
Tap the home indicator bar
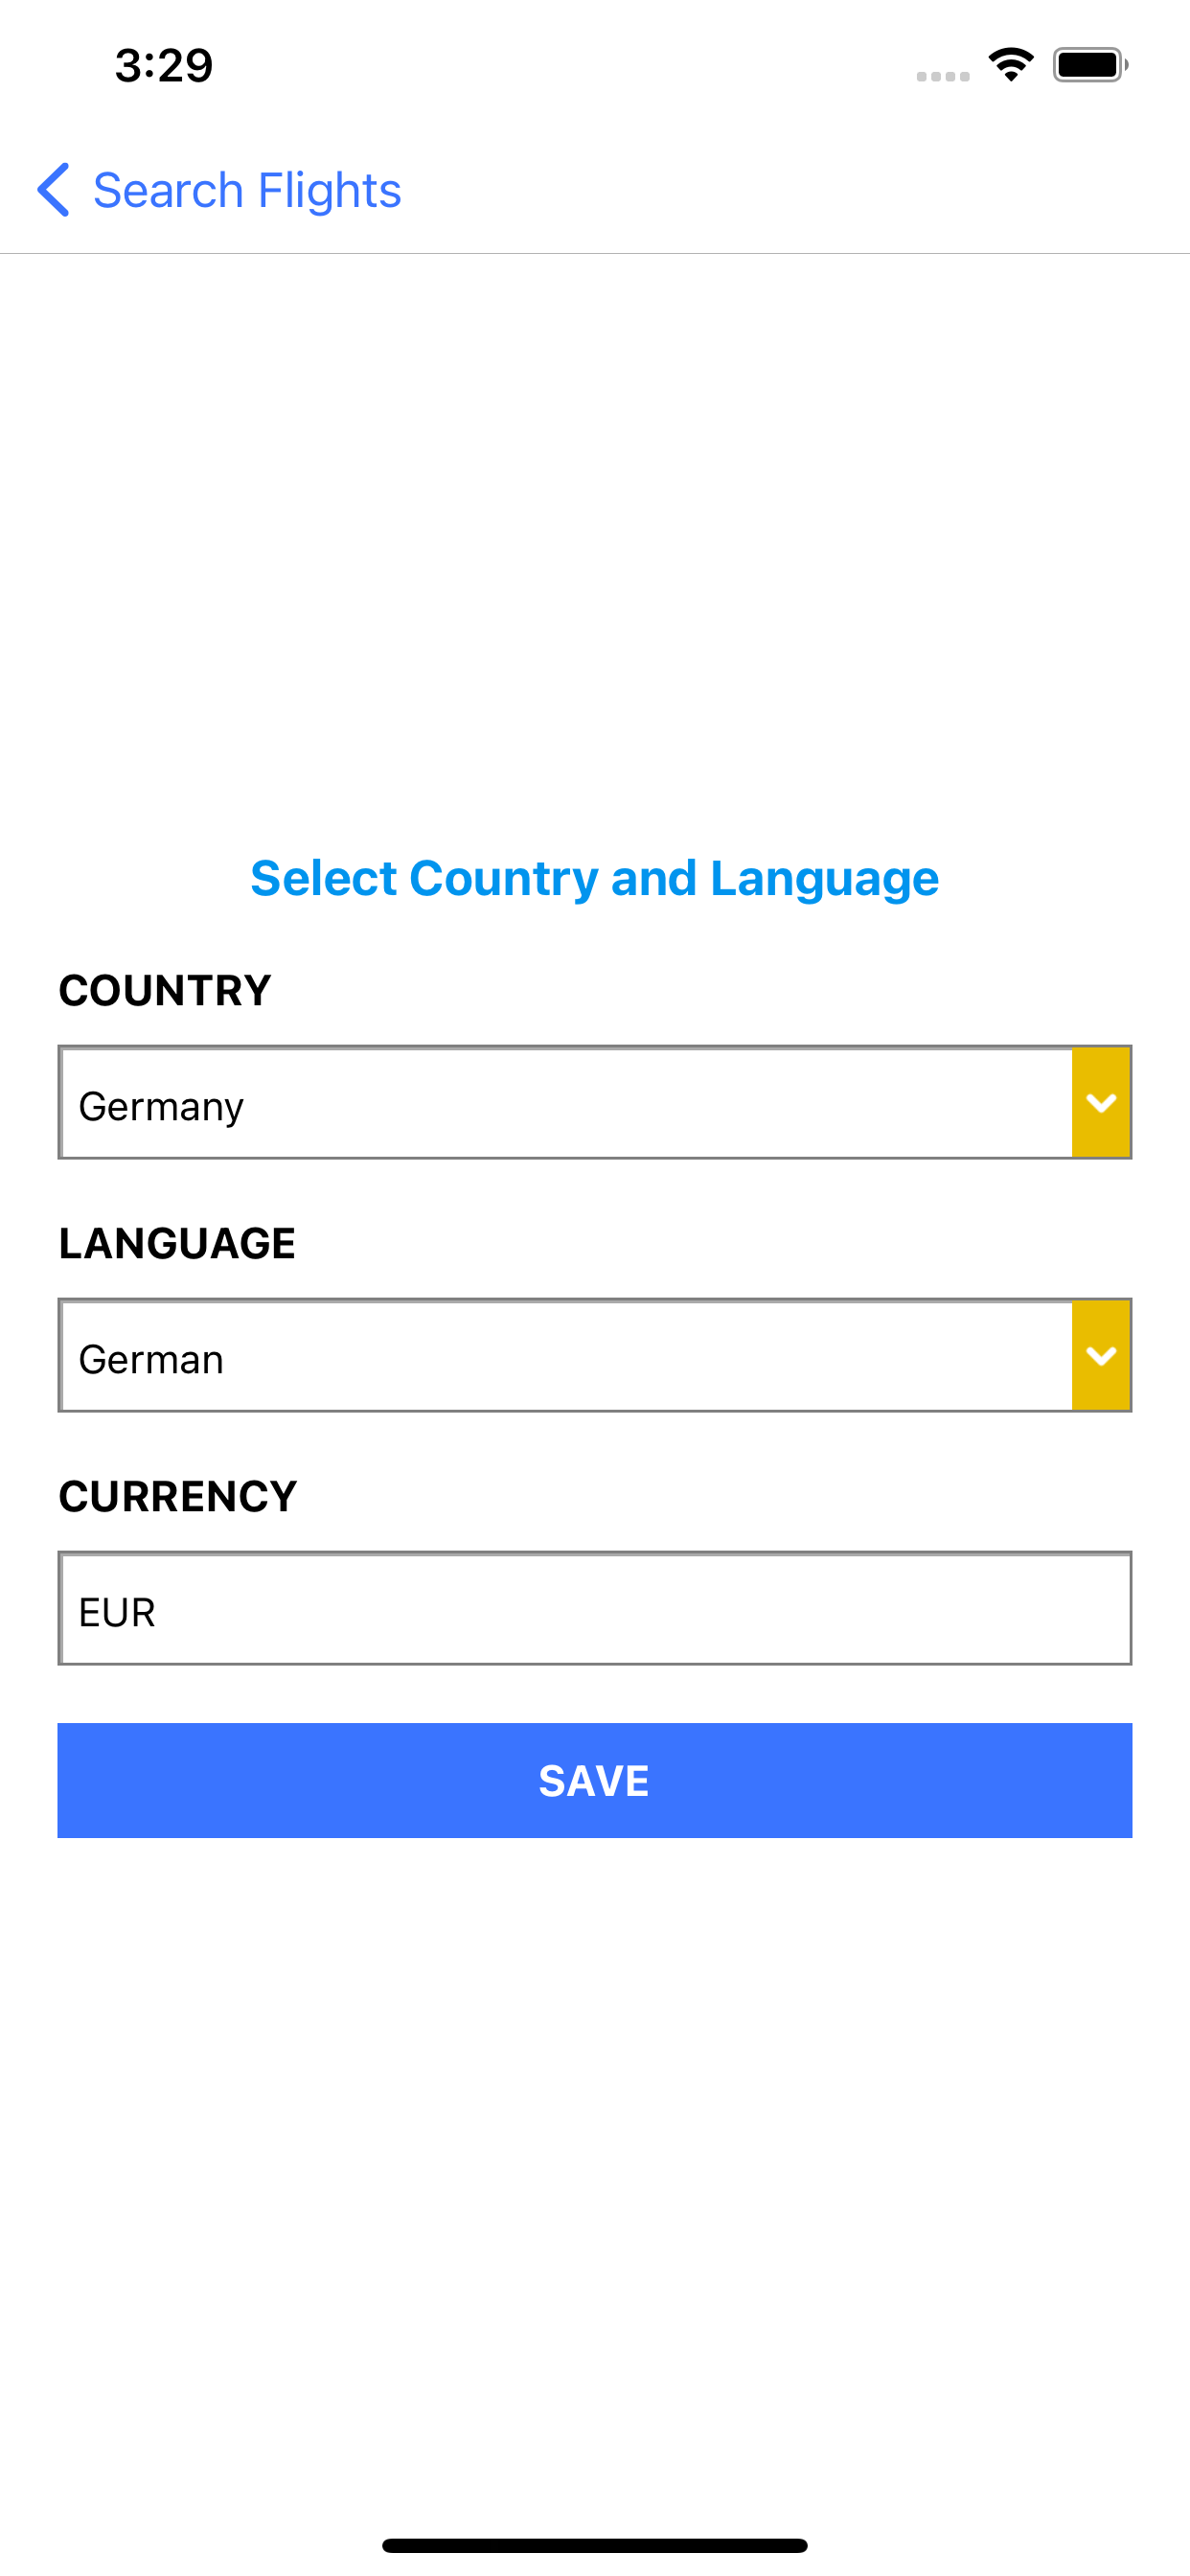pos(595,2545)
